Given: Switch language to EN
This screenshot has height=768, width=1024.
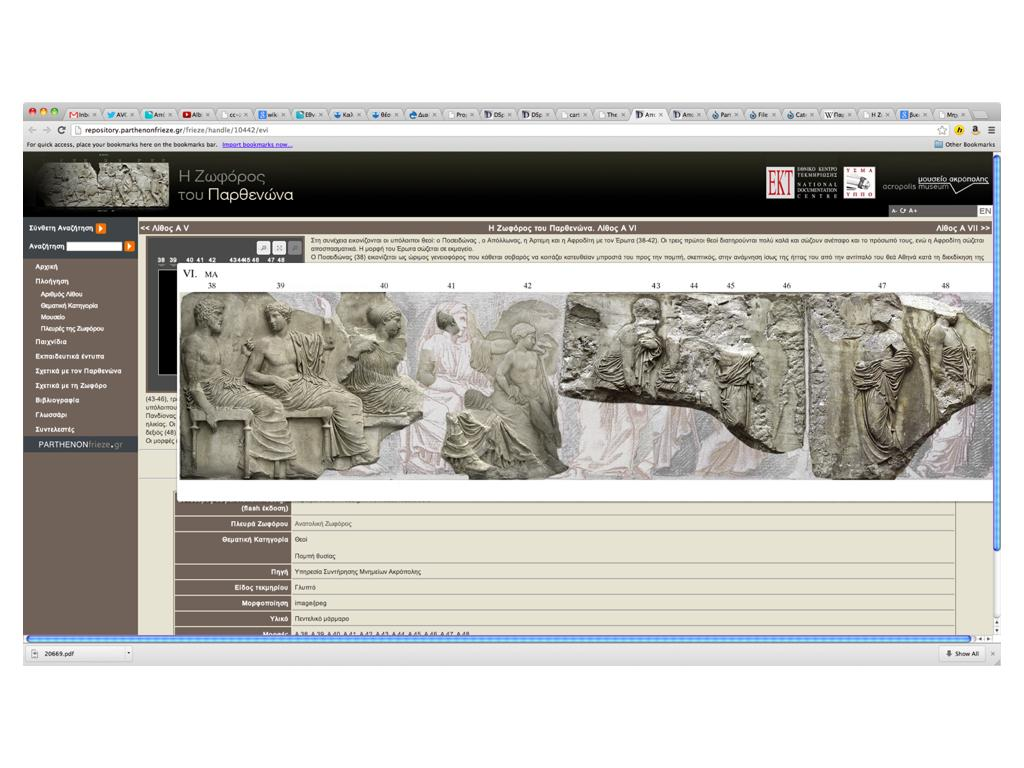Looking at the screenshot, I should coord(985,211).
